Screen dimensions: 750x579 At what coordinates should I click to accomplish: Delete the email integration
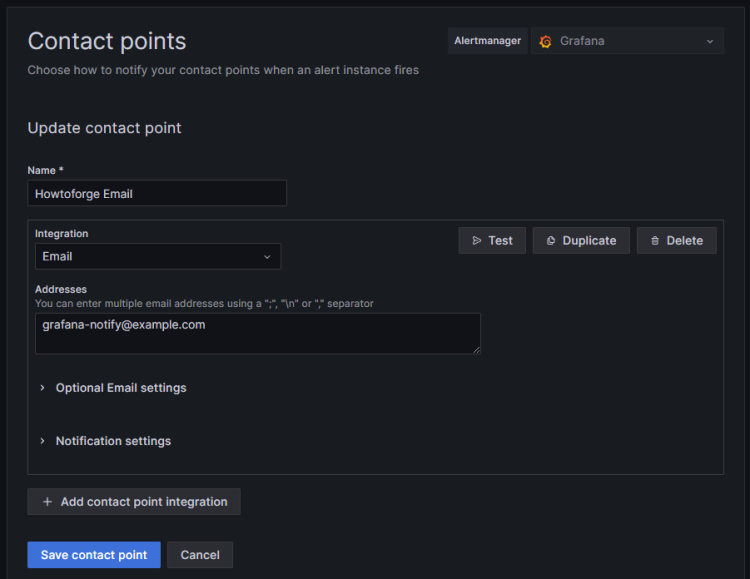point(676,241)
